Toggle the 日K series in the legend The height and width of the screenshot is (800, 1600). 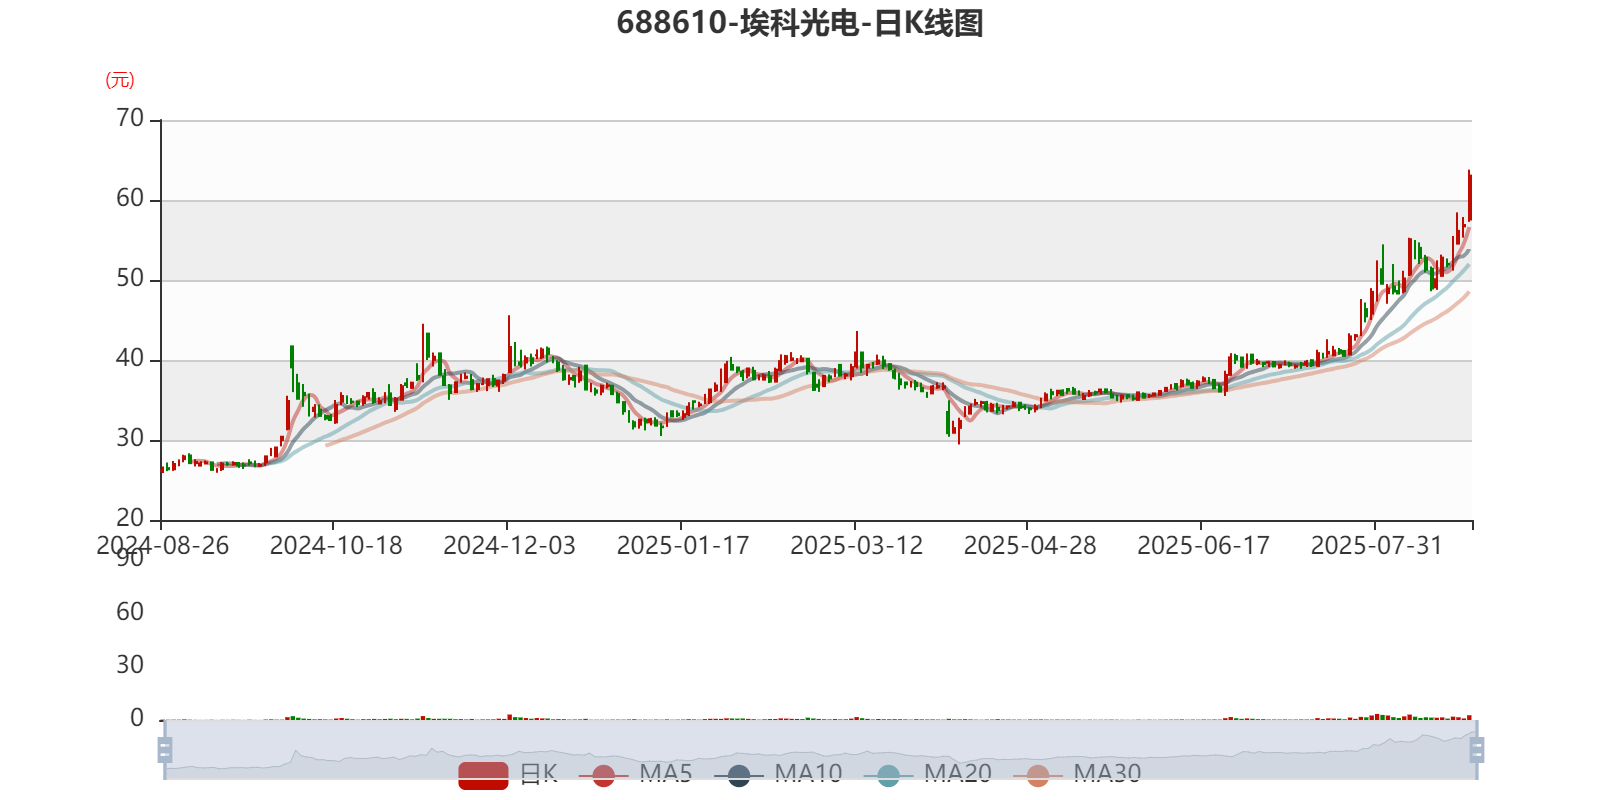508,774
